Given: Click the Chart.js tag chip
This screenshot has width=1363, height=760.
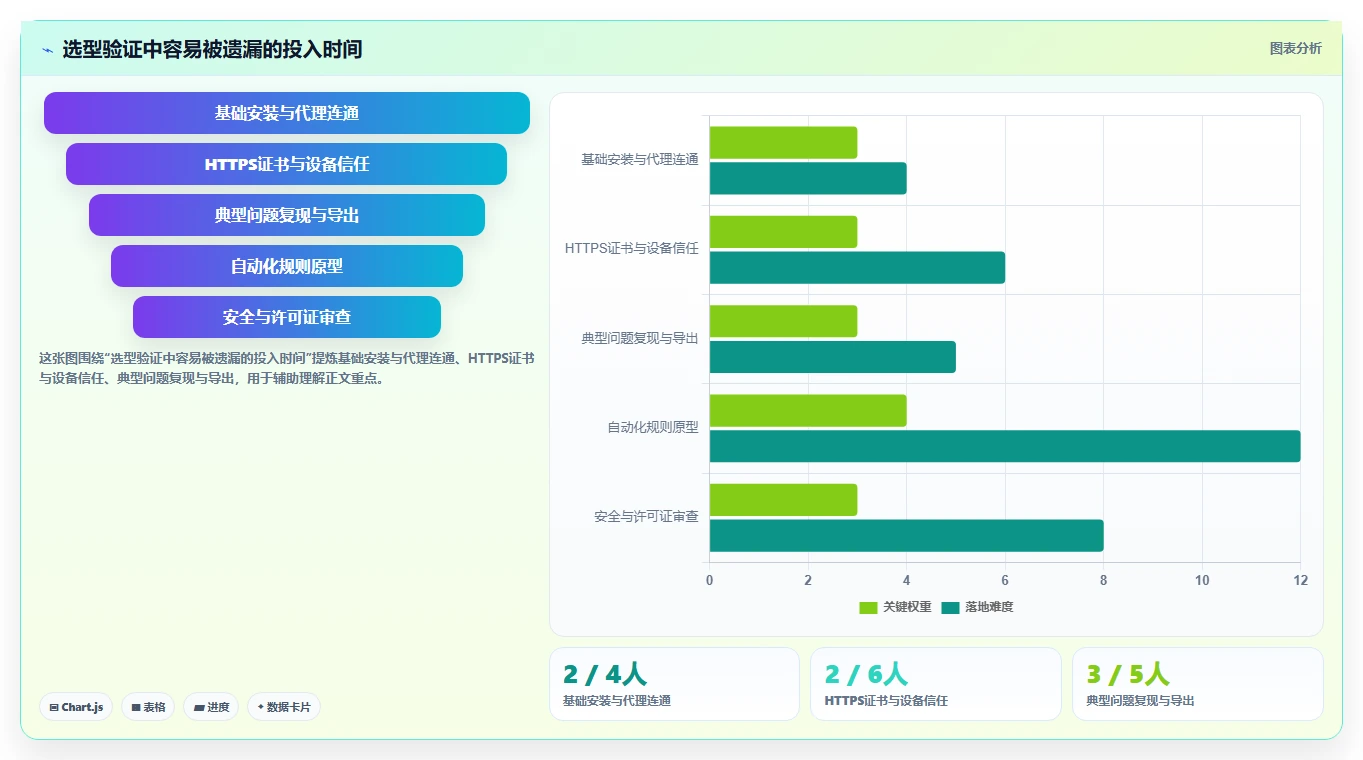Looking at the screenshot, I should (x=77, y=707).
